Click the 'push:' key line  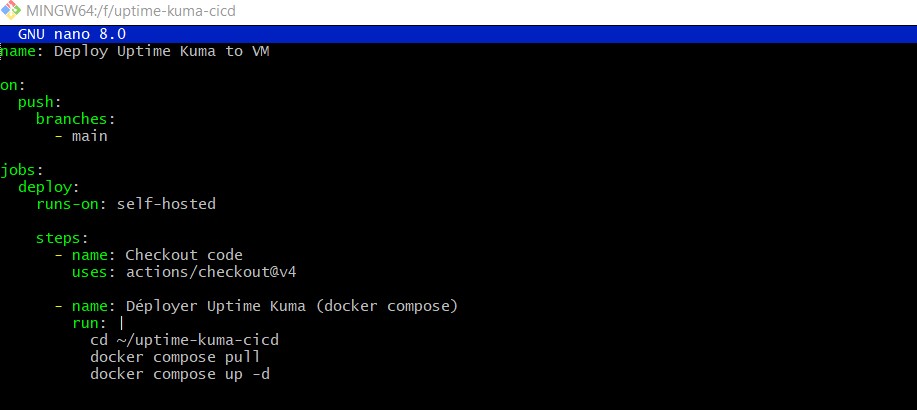[x=40, y=102]
